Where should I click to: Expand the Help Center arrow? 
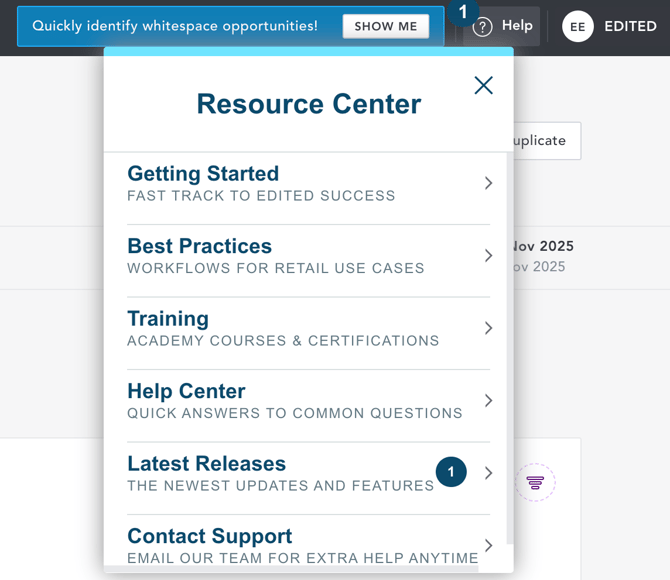coord(488,401)
